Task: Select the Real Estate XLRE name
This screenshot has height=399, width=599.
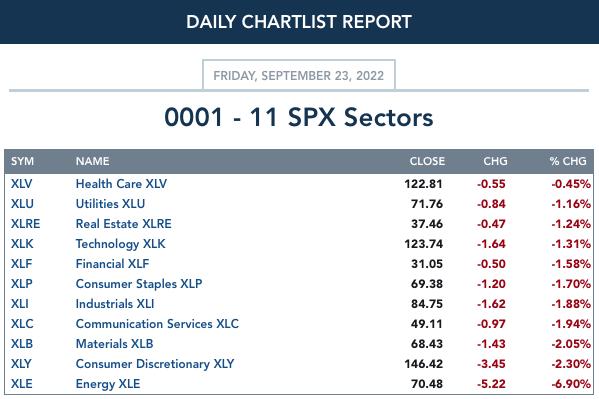Action: (123, 224)
